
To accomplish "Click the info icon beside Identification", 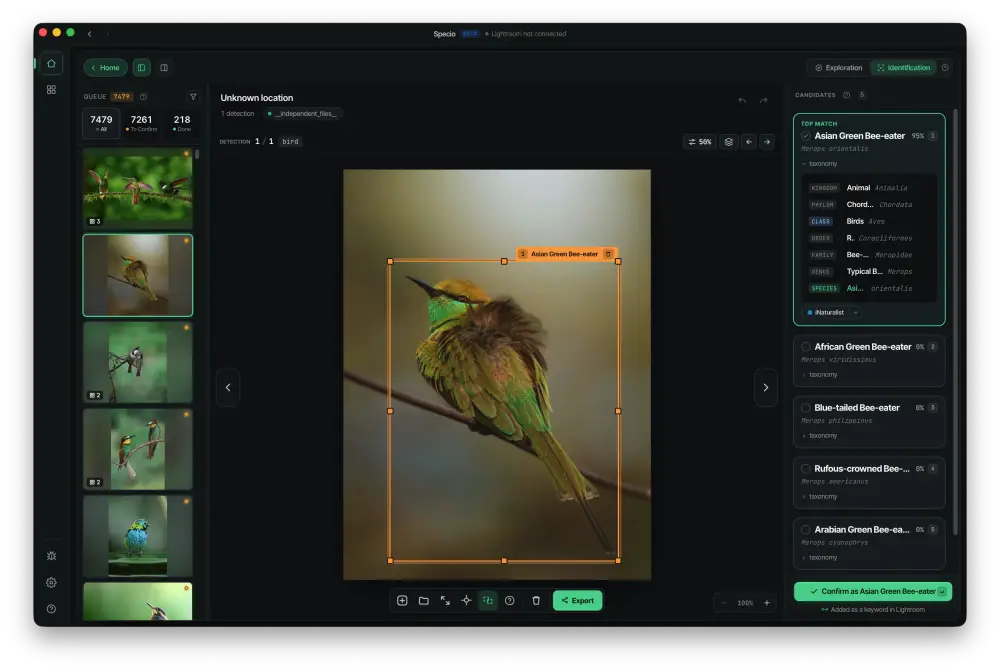I will (x=945, y=68).
